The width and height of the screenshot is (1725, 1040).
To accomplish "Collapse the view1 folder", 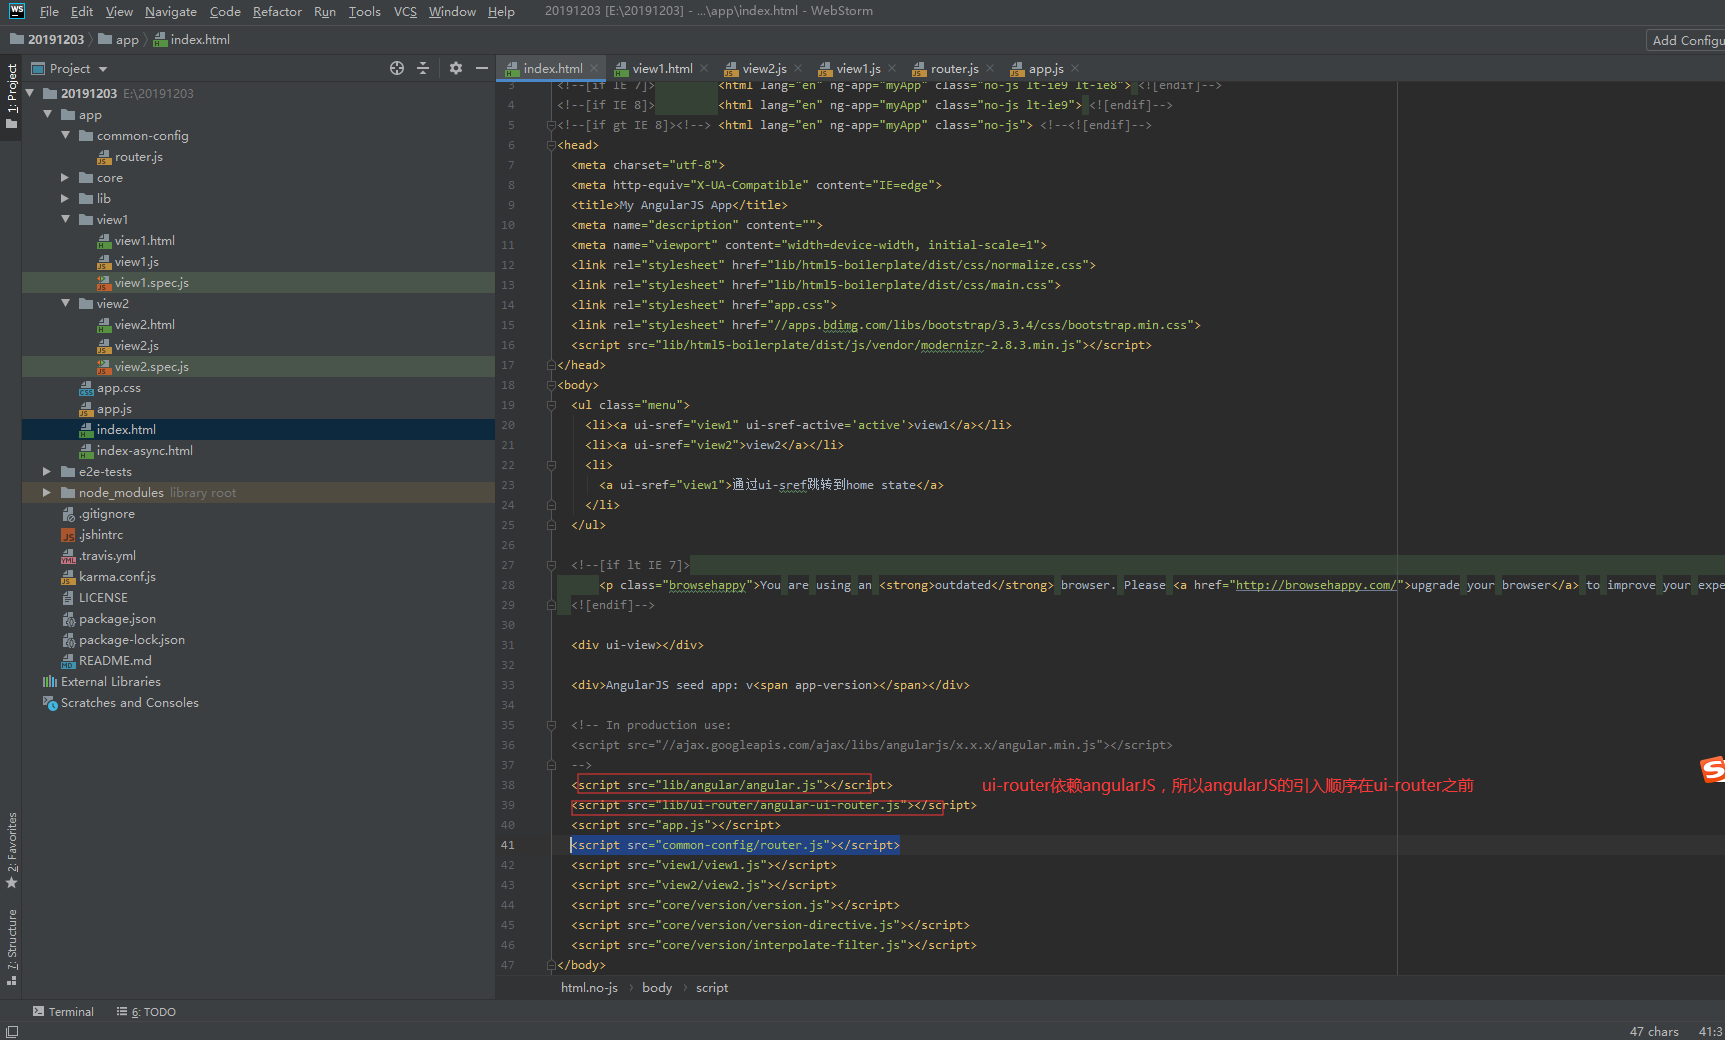I will tap(66, 219).
